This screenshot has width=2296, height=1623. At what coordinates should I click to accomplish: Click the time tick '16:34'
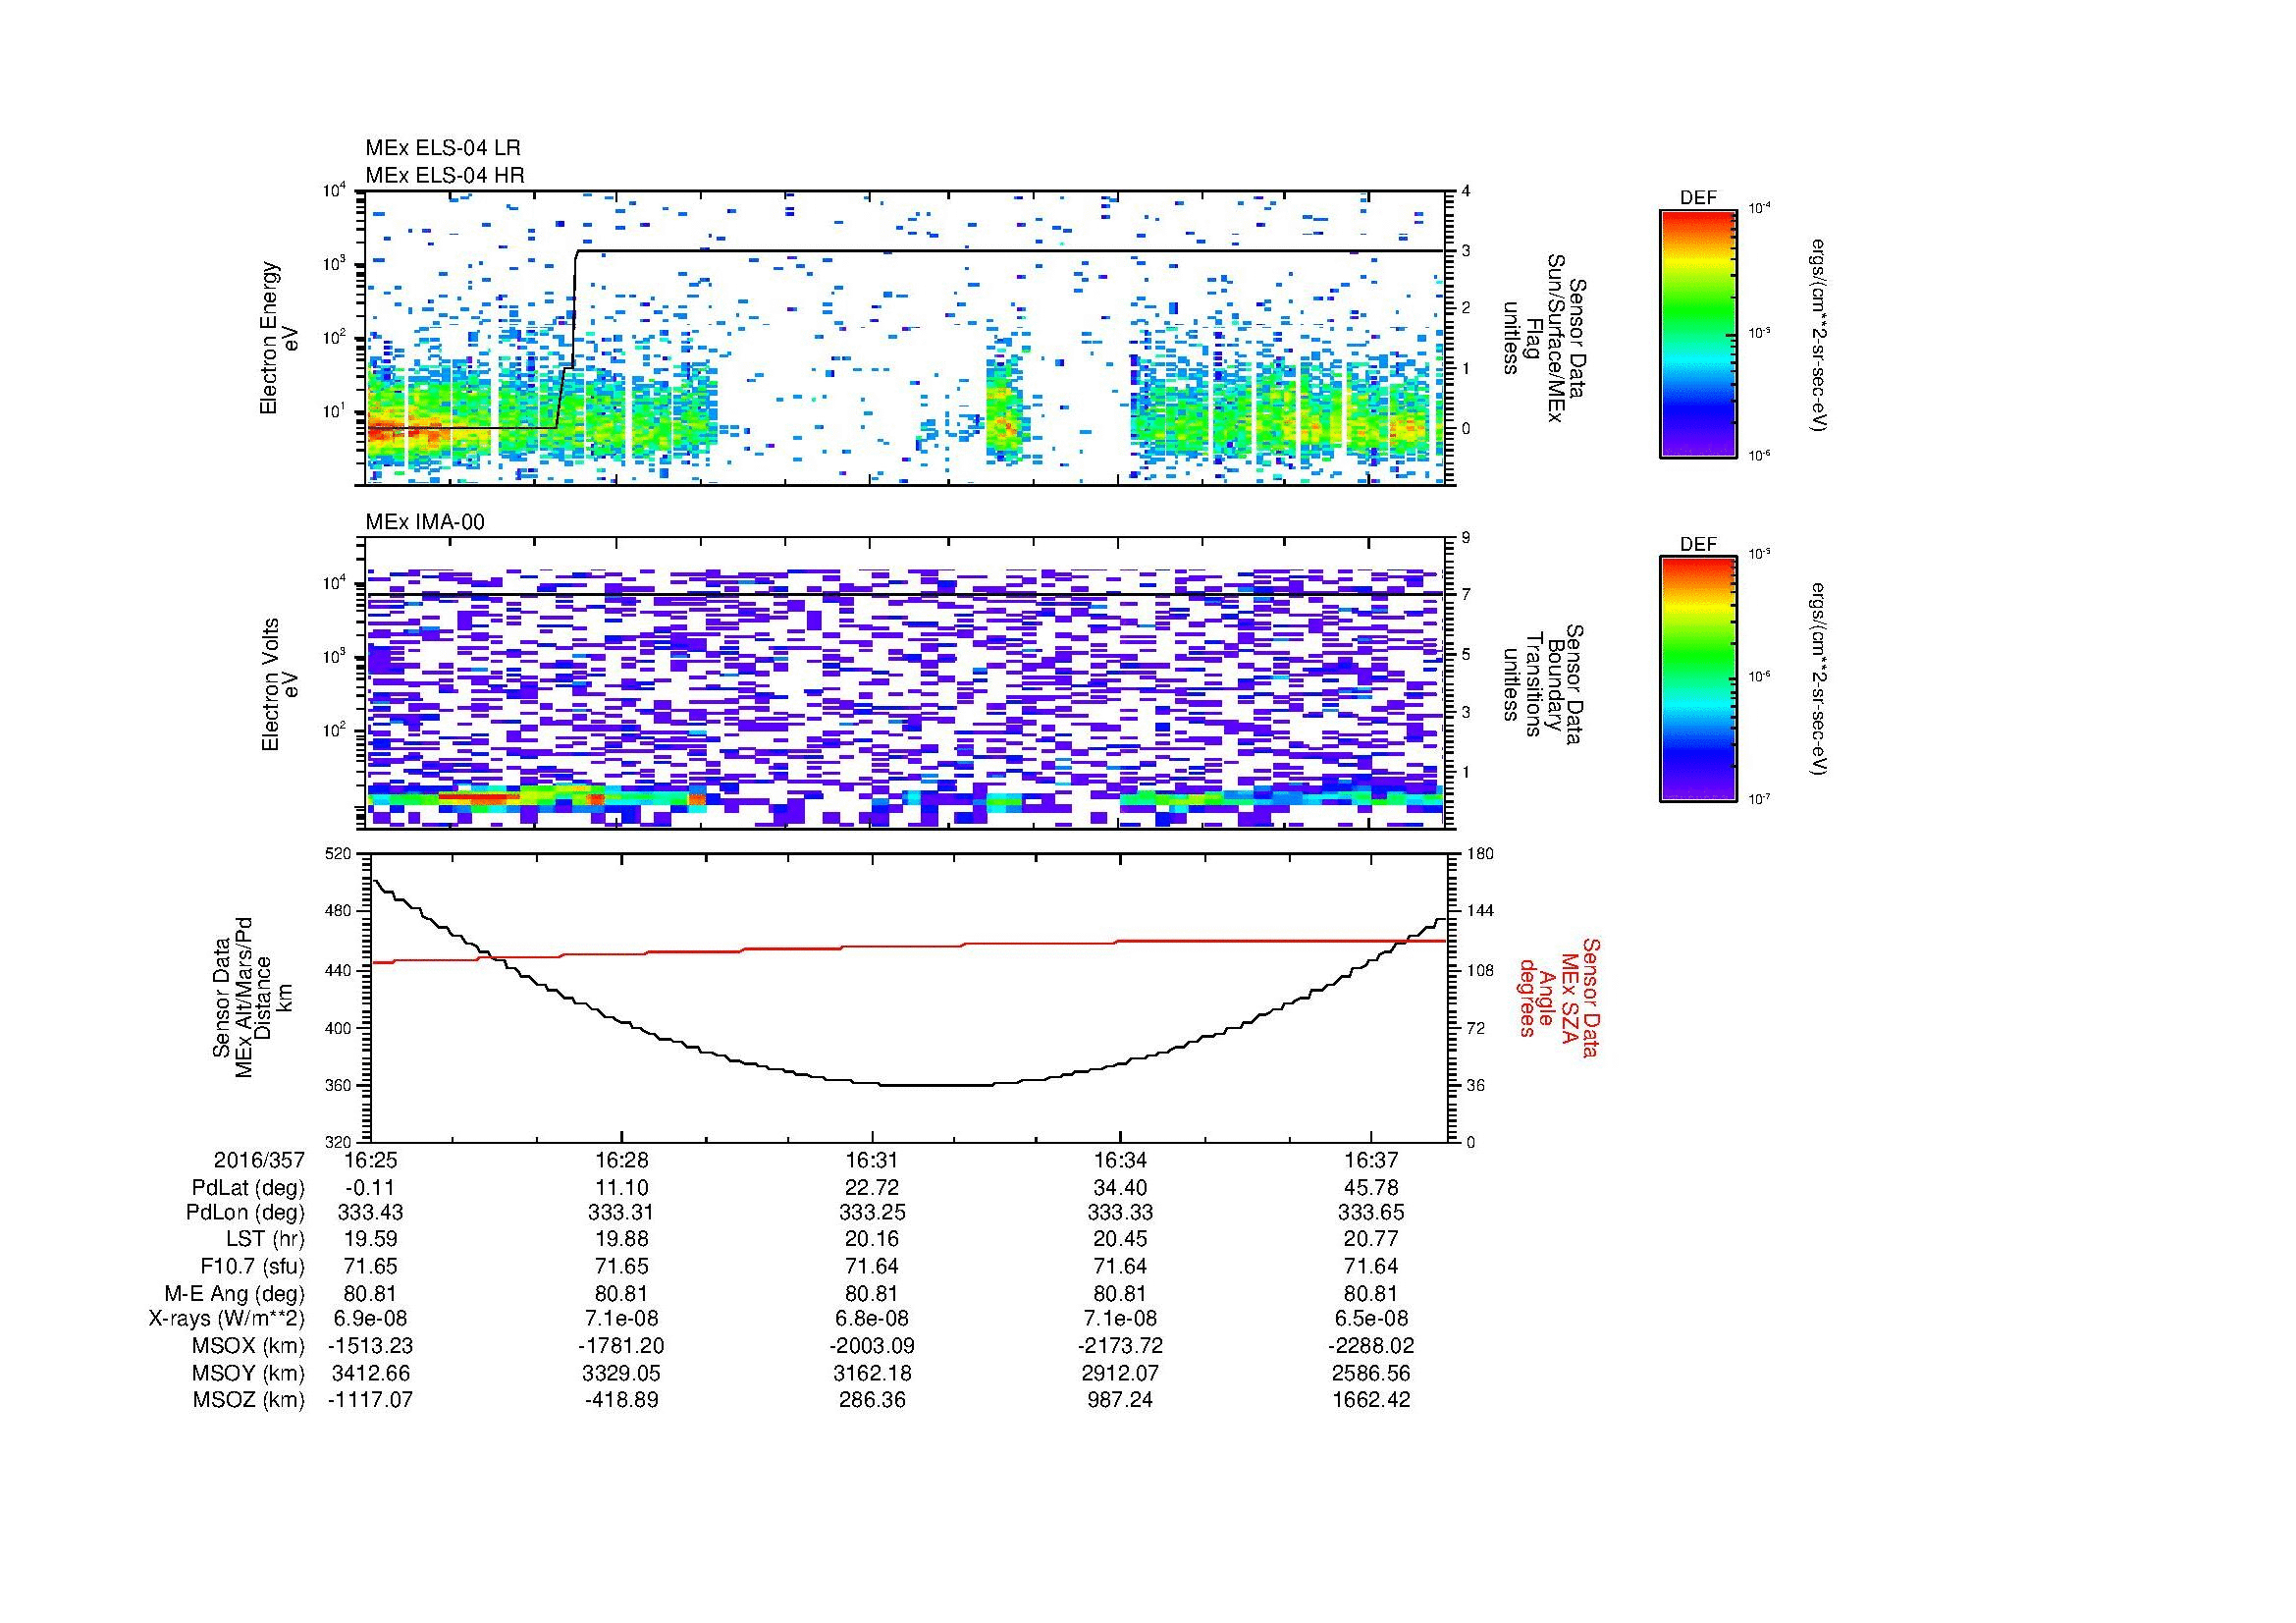[x=1120, y=1161]
